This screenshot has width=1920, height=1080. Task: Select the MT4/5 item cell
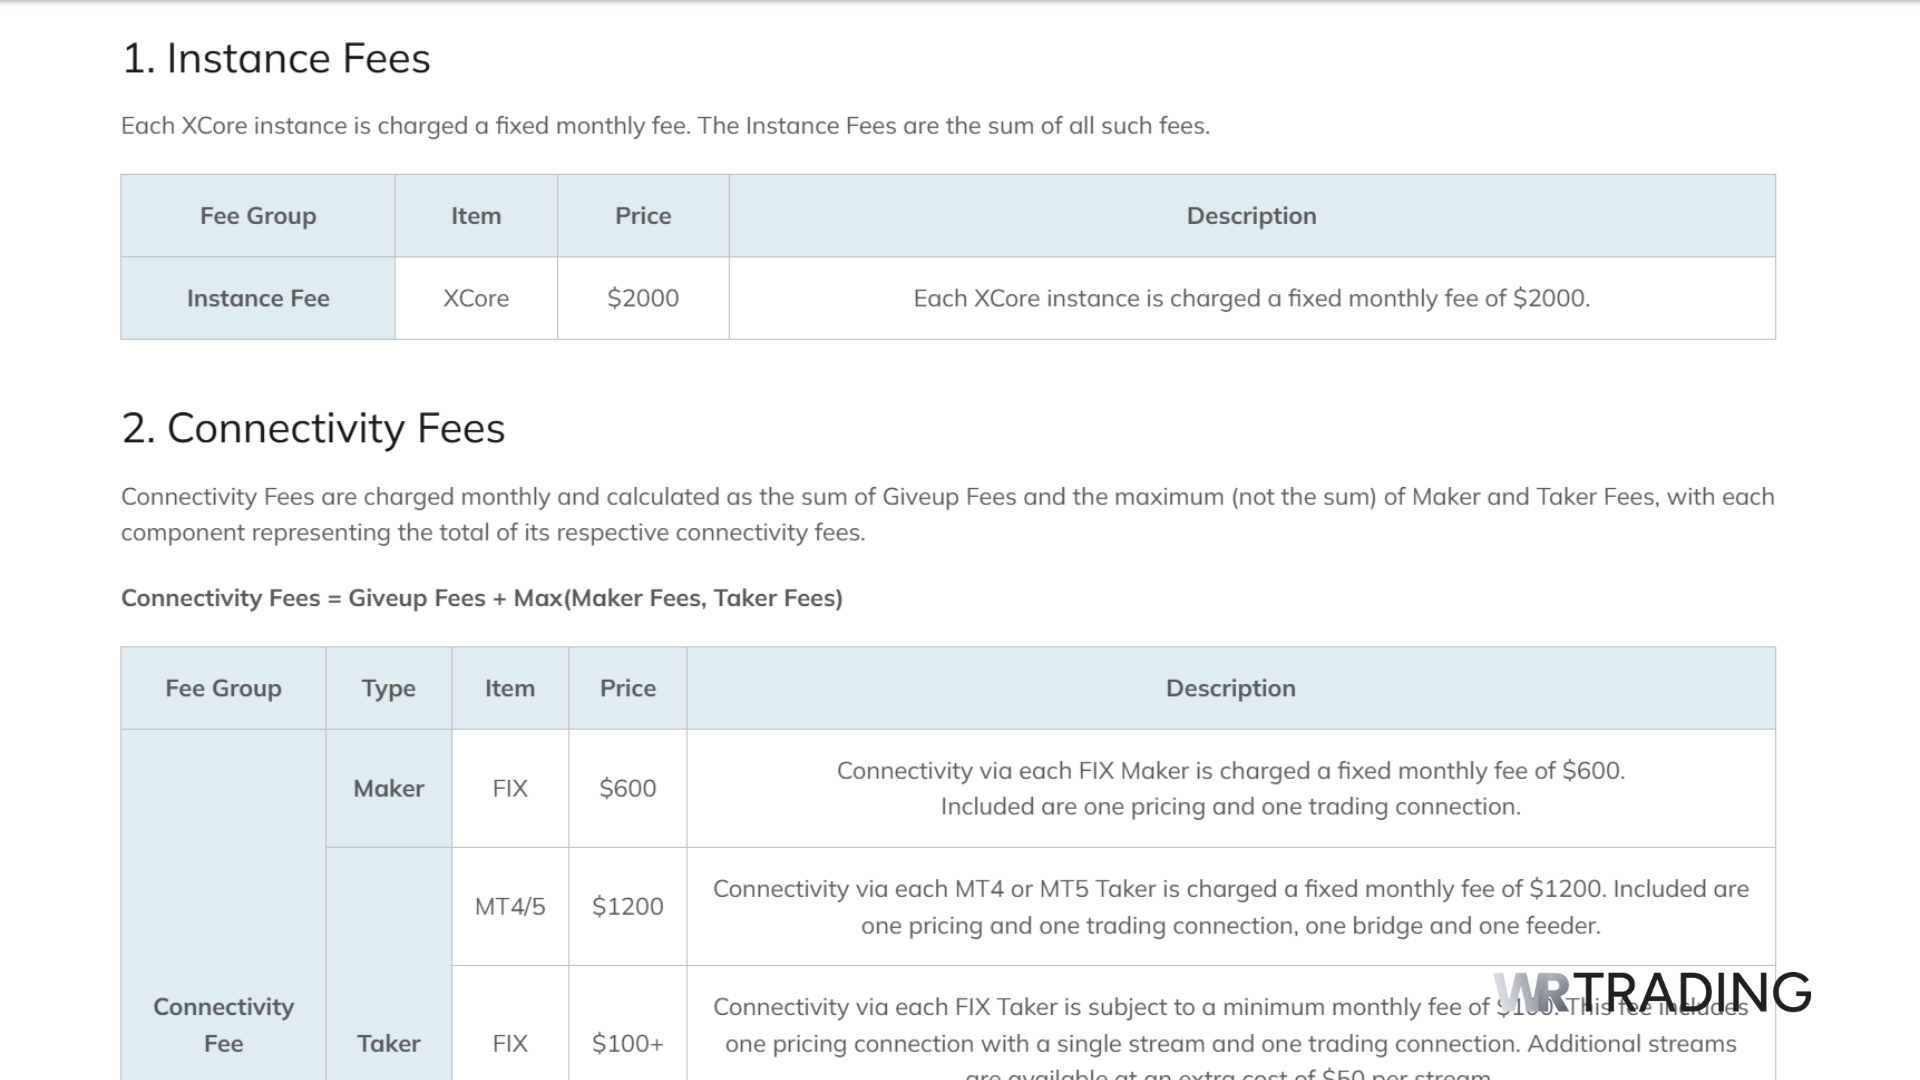coord(510,906)
